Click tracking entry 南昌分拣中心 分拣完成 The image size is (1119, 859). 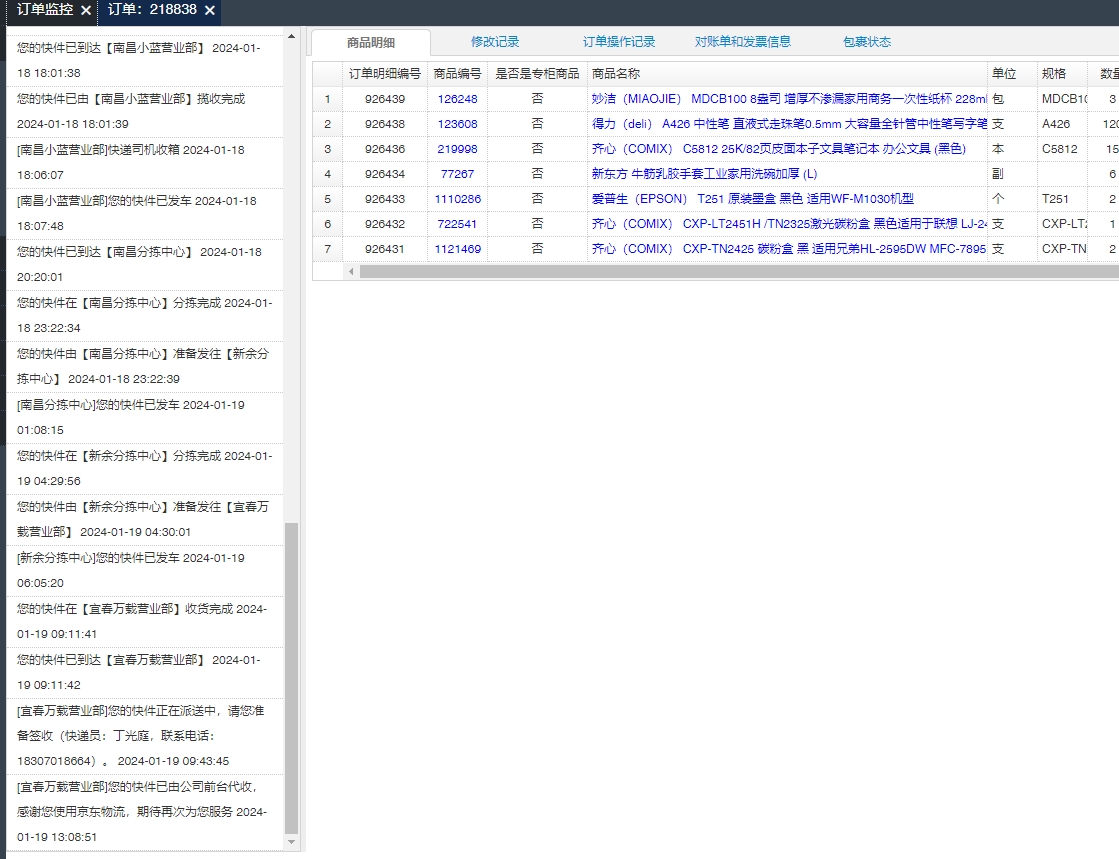[x=145, y=315]
